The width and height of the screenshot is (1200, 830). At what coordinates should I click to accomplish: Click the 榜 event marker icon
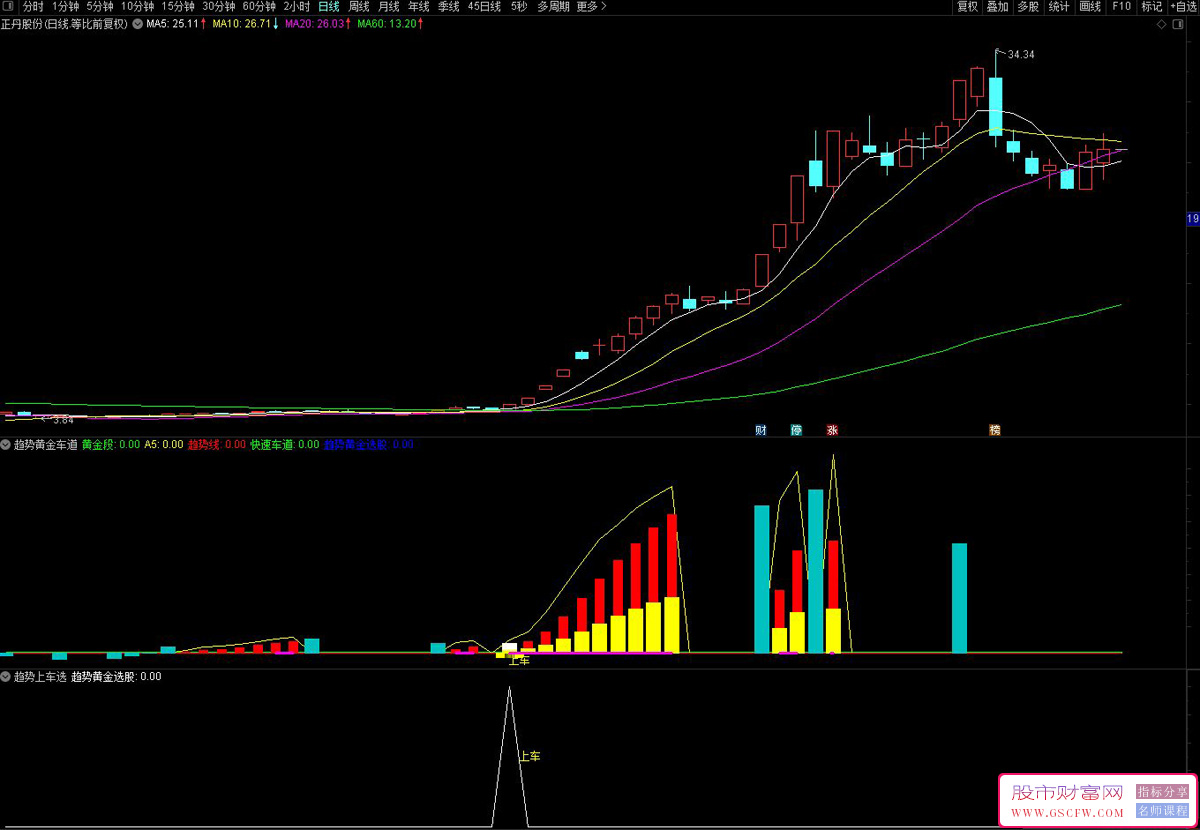tap(995, 430)
